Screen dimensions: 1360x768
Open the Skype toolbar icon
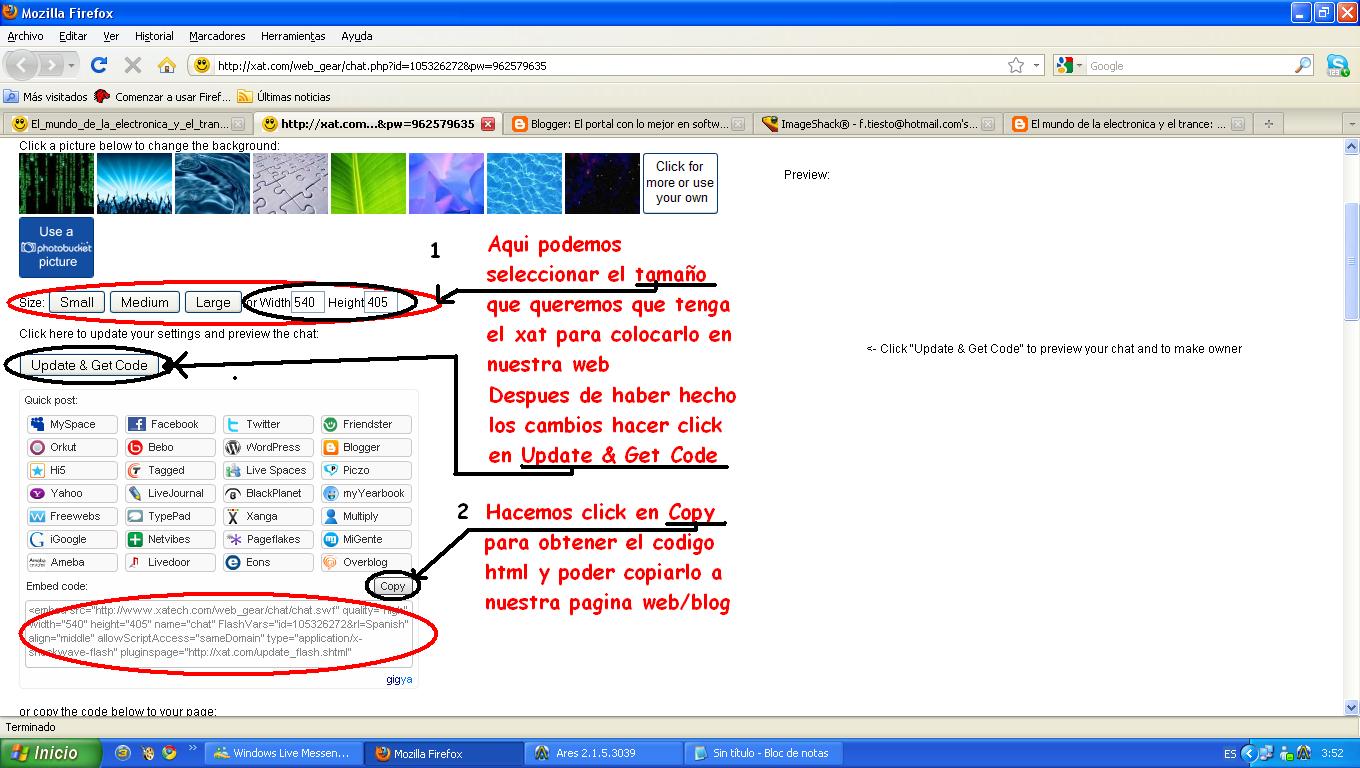1337,65
